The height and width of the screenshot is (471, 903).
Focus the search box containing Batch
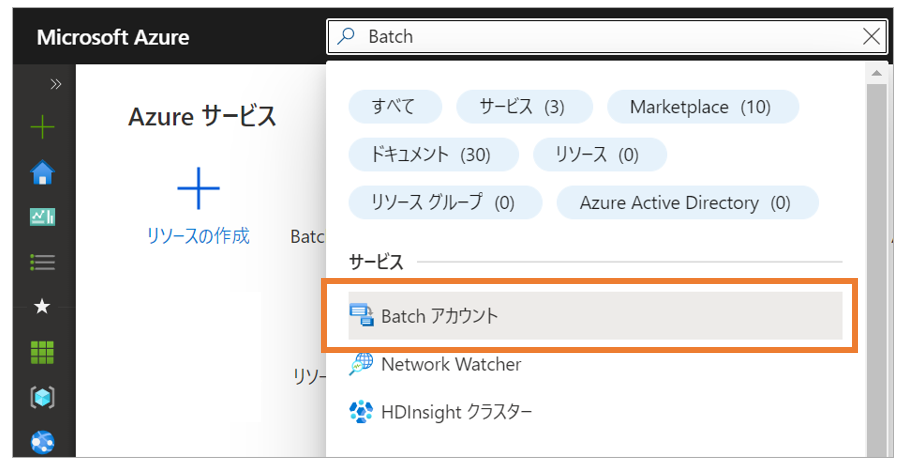click(607, 36)
